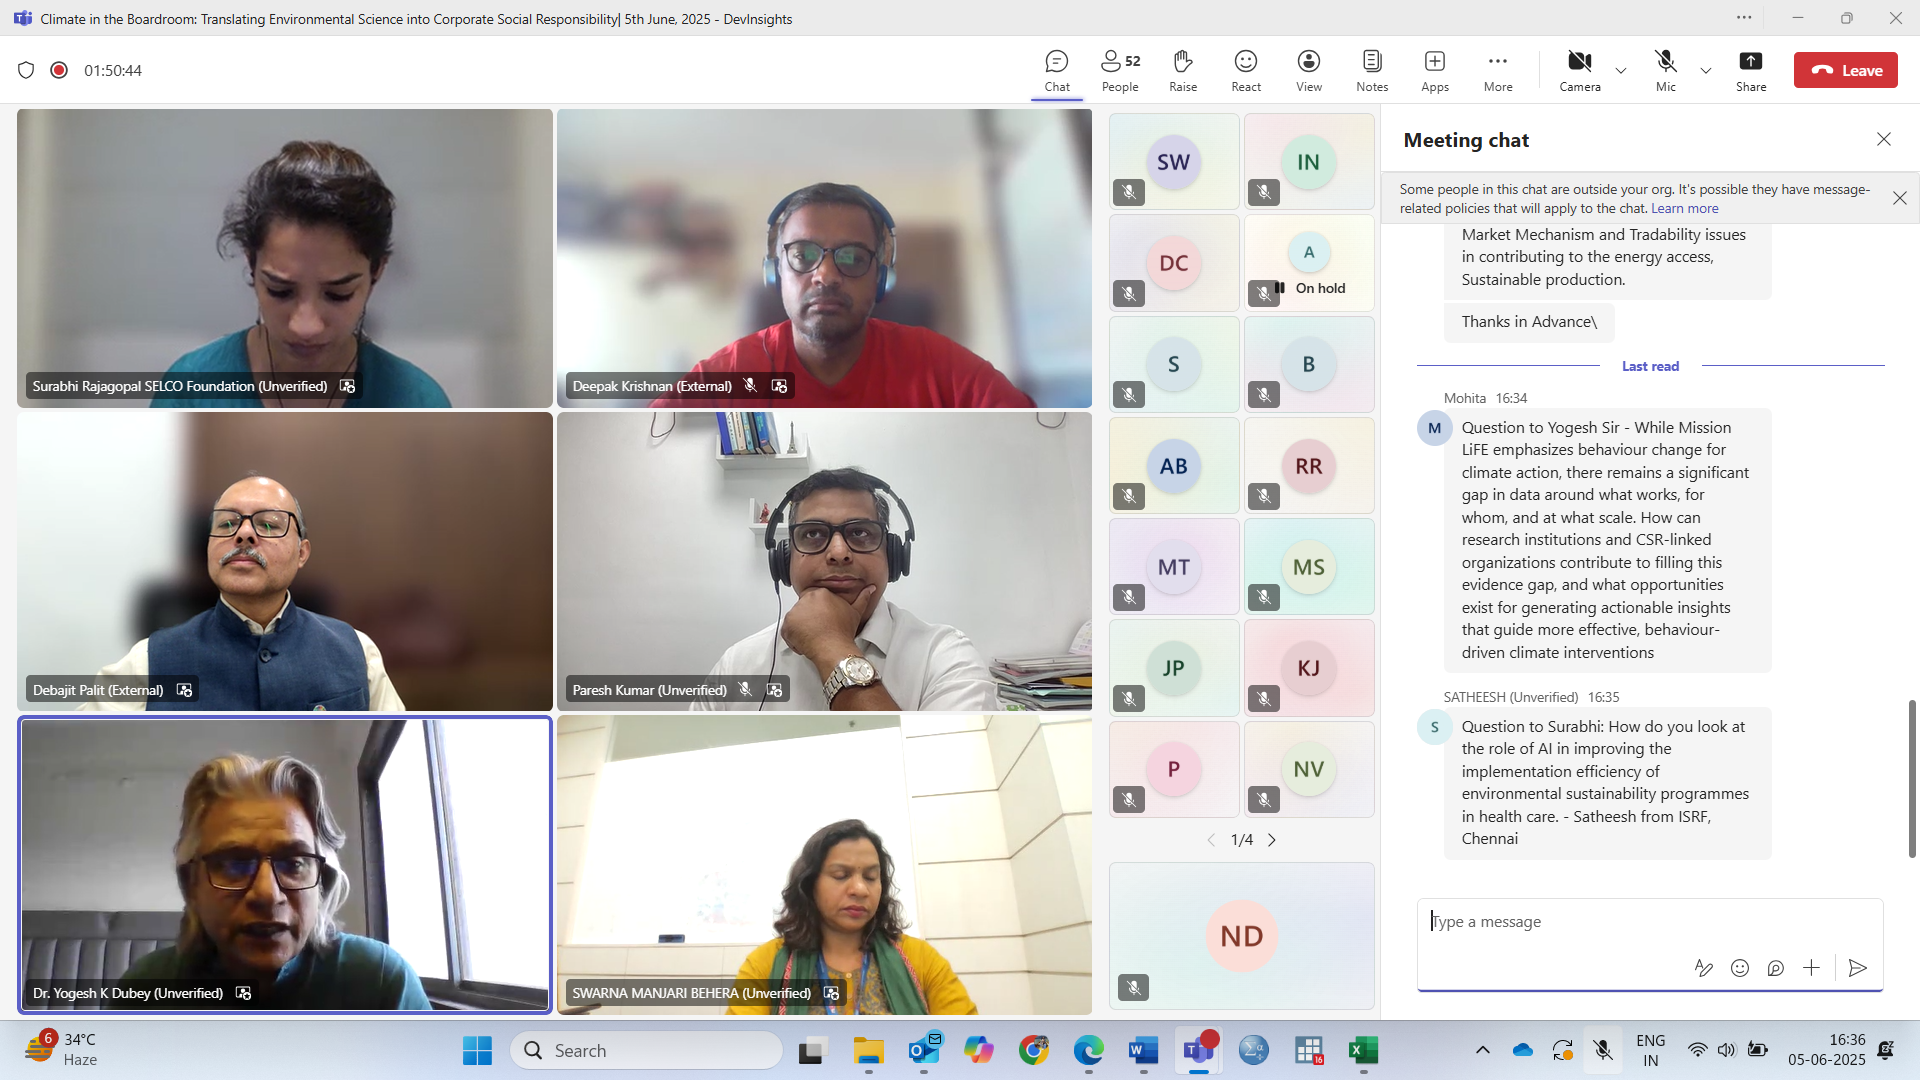Screen dimensions: 1920x1080
Task: Open Windows Start menu
Action: tap(477, 1050)
